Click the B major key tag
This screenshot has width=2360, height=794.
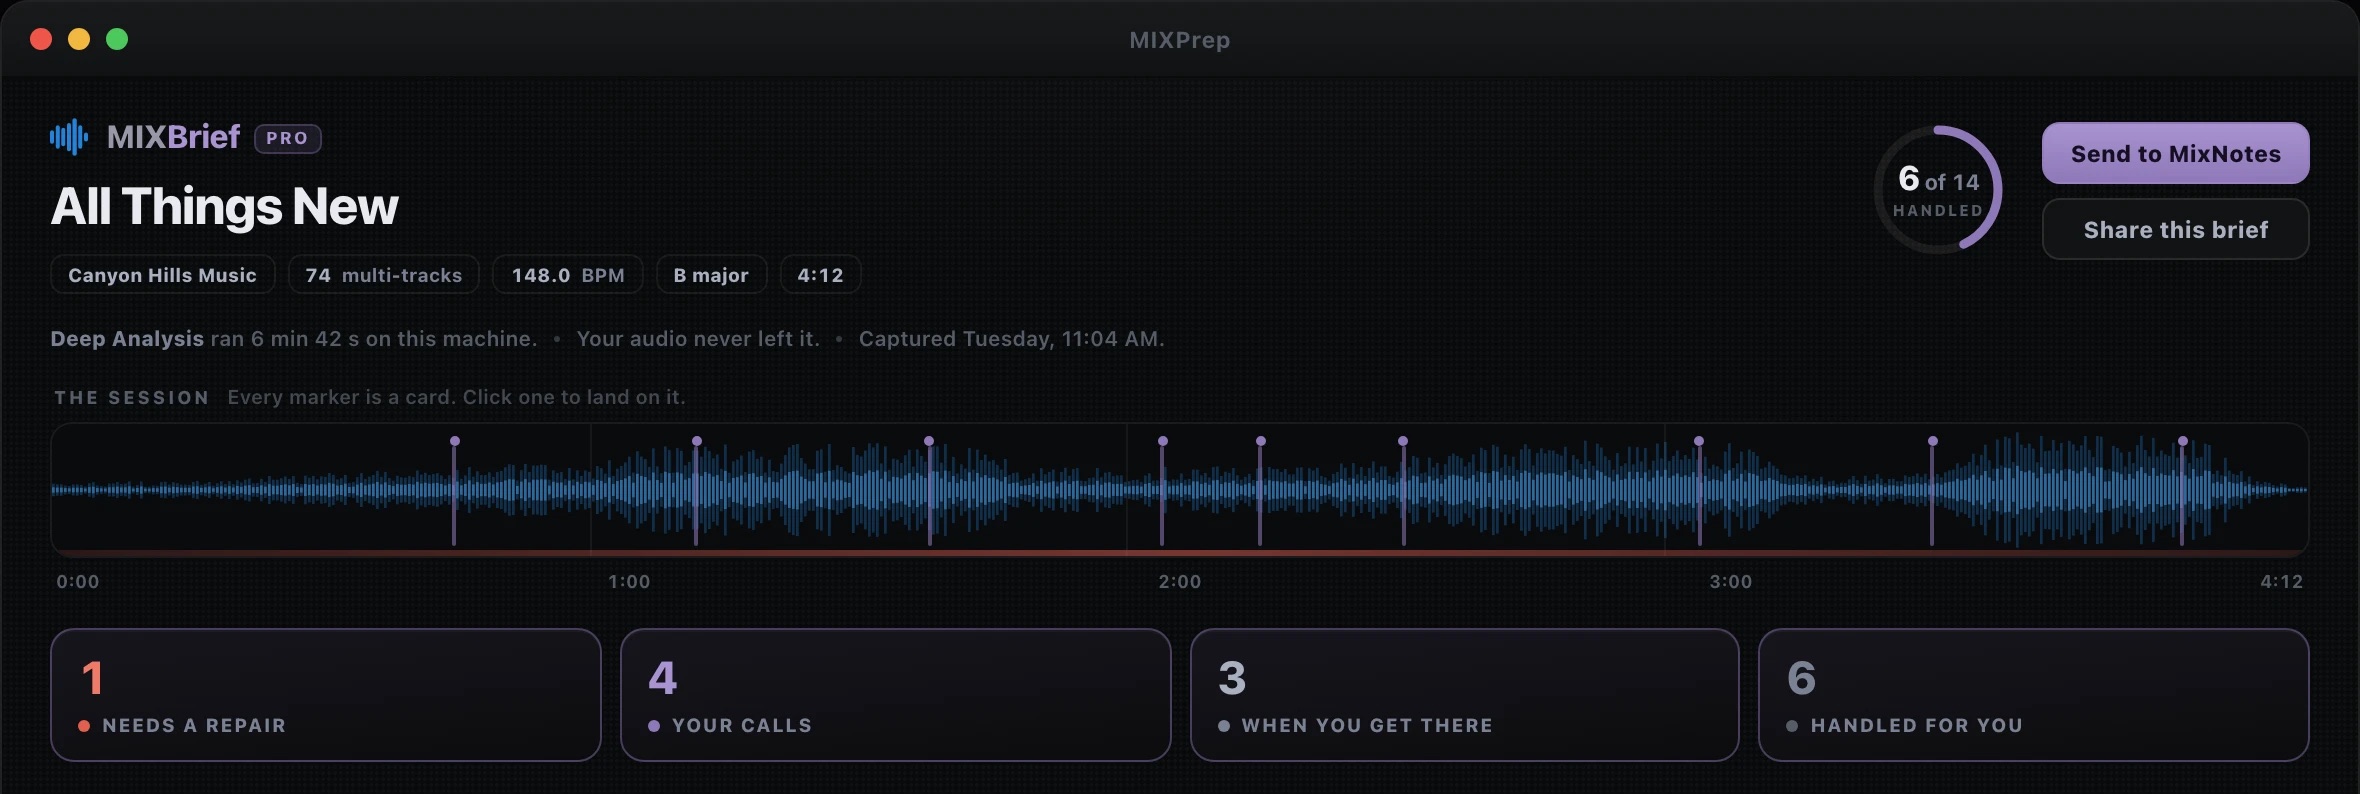coord(711,275)
